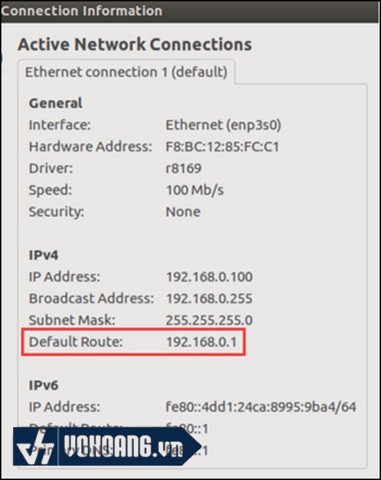Select the IPv6 address fe80::4dd1:24ca:8995:9ba4/64
381x480 pixels.
point(261,407)
